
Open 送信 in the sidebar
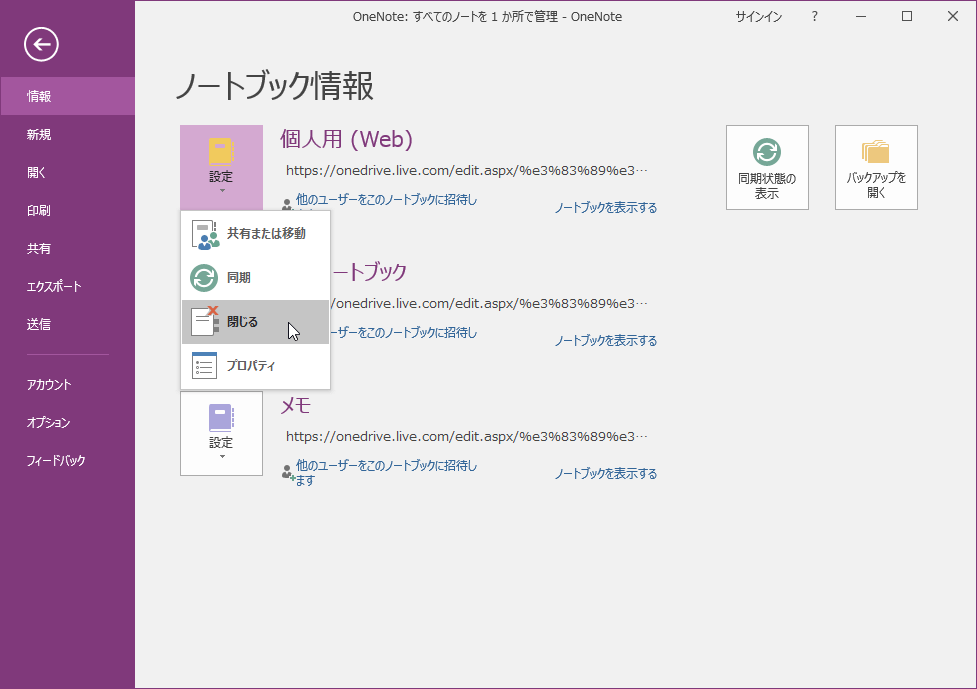point(67,324)
